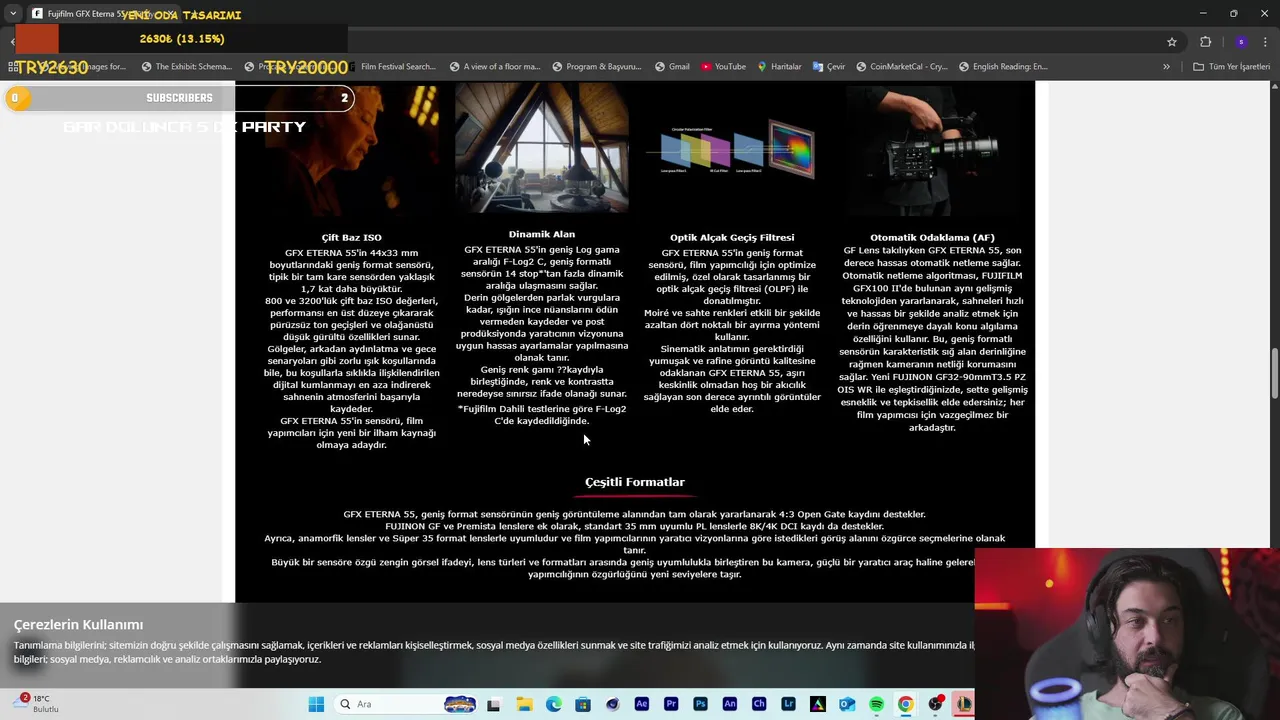Click the Dinamik Alan attic window image
This screenshot has width=1280, height=720.
point(542,148)
